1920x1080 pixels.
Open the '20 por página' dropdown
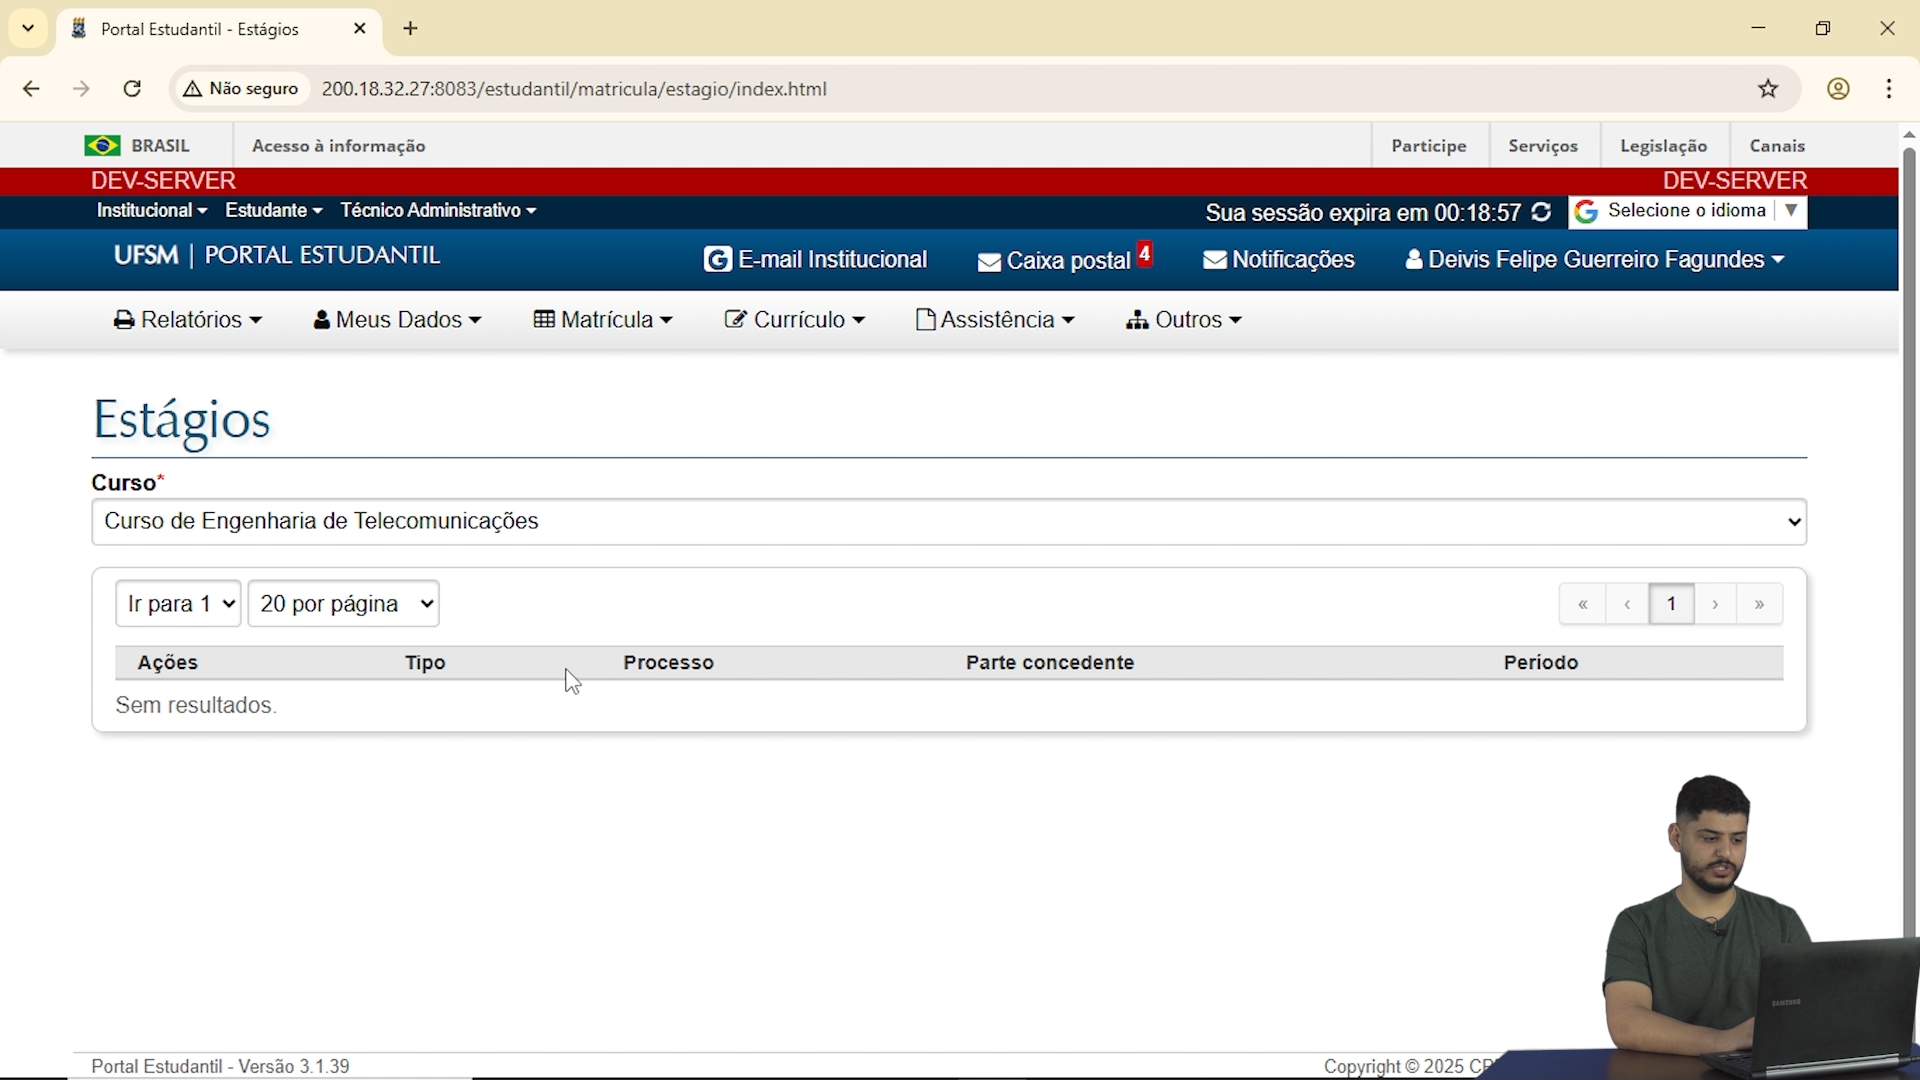coord(343,604)
